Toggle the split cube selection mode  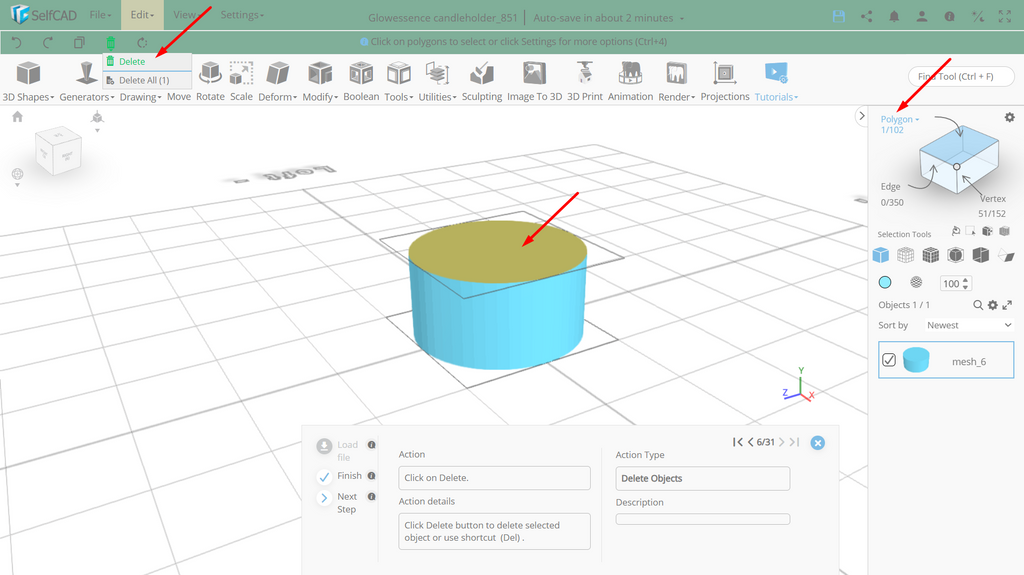coord(980,255)
